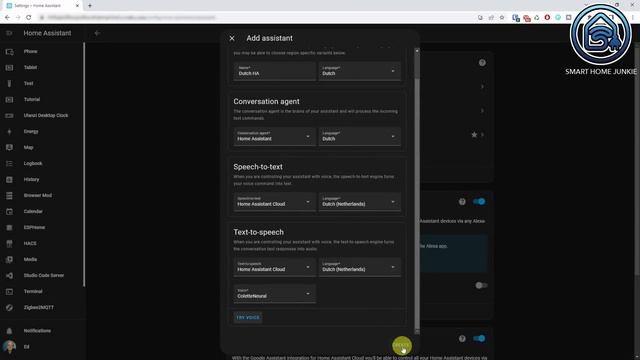Click the Media icon in sidebar
The image size is (640, 360).
pos(9,260)
